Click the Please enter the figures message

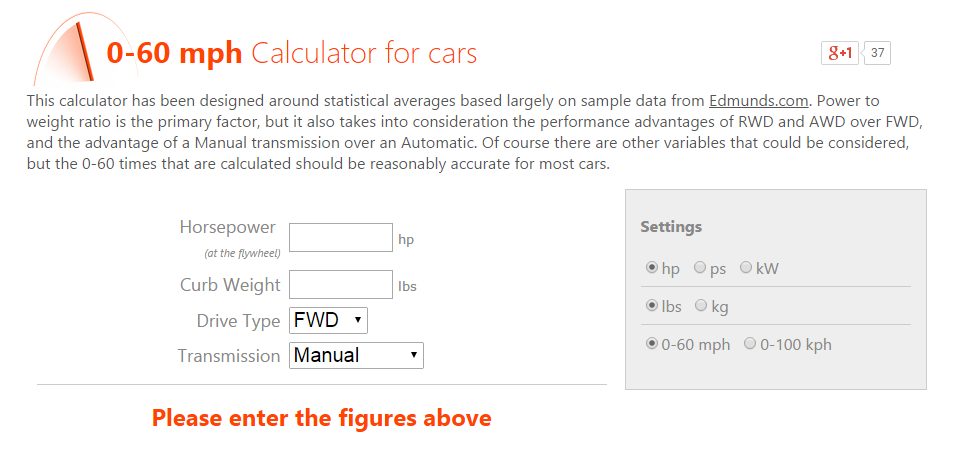coord(321,418)
